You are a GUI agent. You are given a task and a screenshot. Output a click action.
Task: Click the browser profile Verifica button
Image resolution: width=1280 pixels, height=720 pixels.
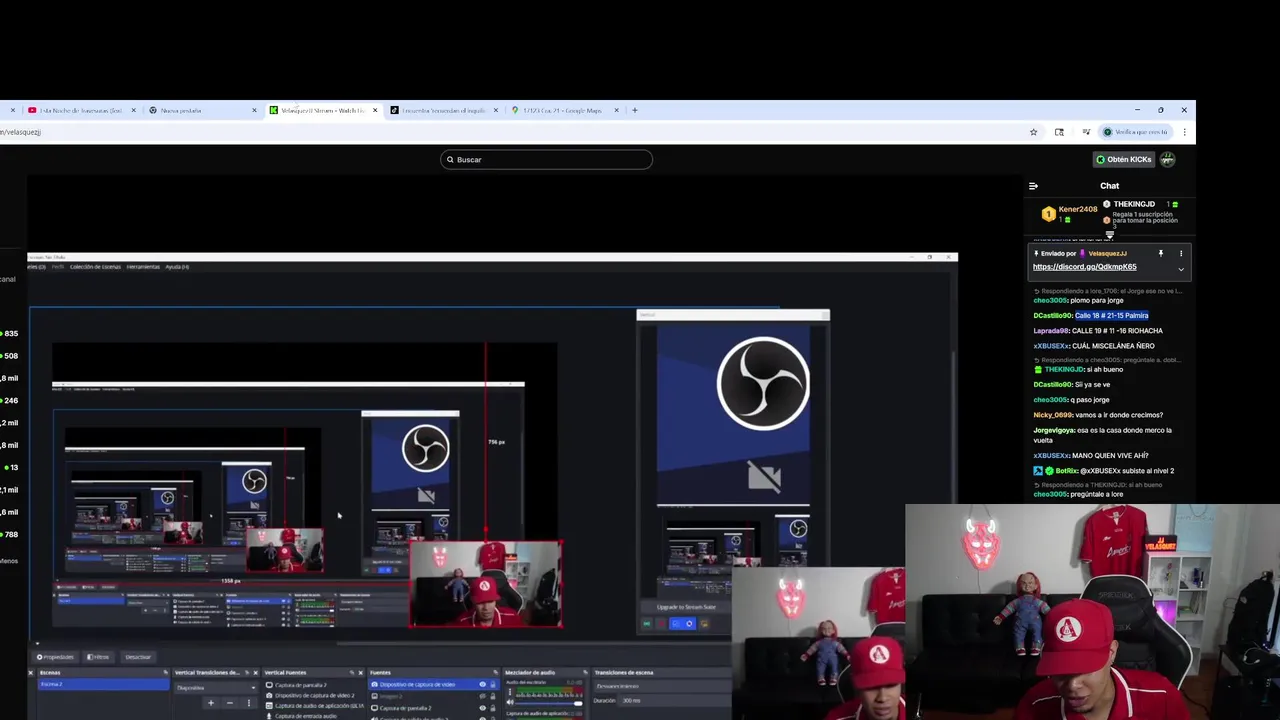tap(1135, 132)
